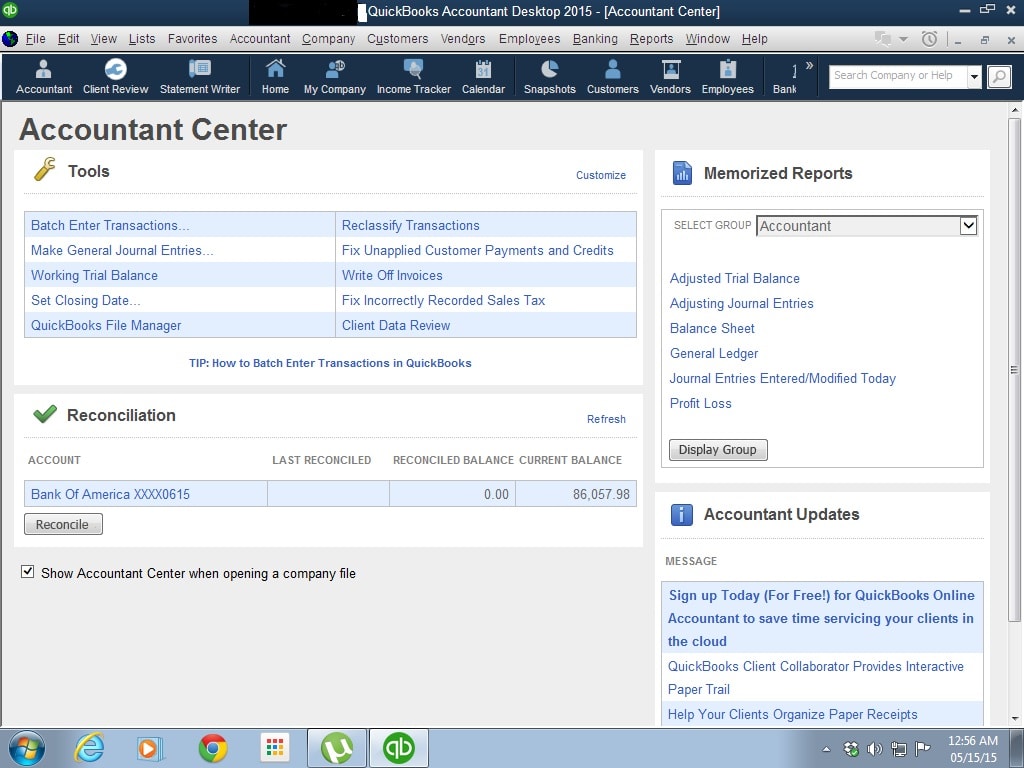Open the Working Trial Balance tool
This screenshot has height=768, width=1024.
click(x=94, y=276)
